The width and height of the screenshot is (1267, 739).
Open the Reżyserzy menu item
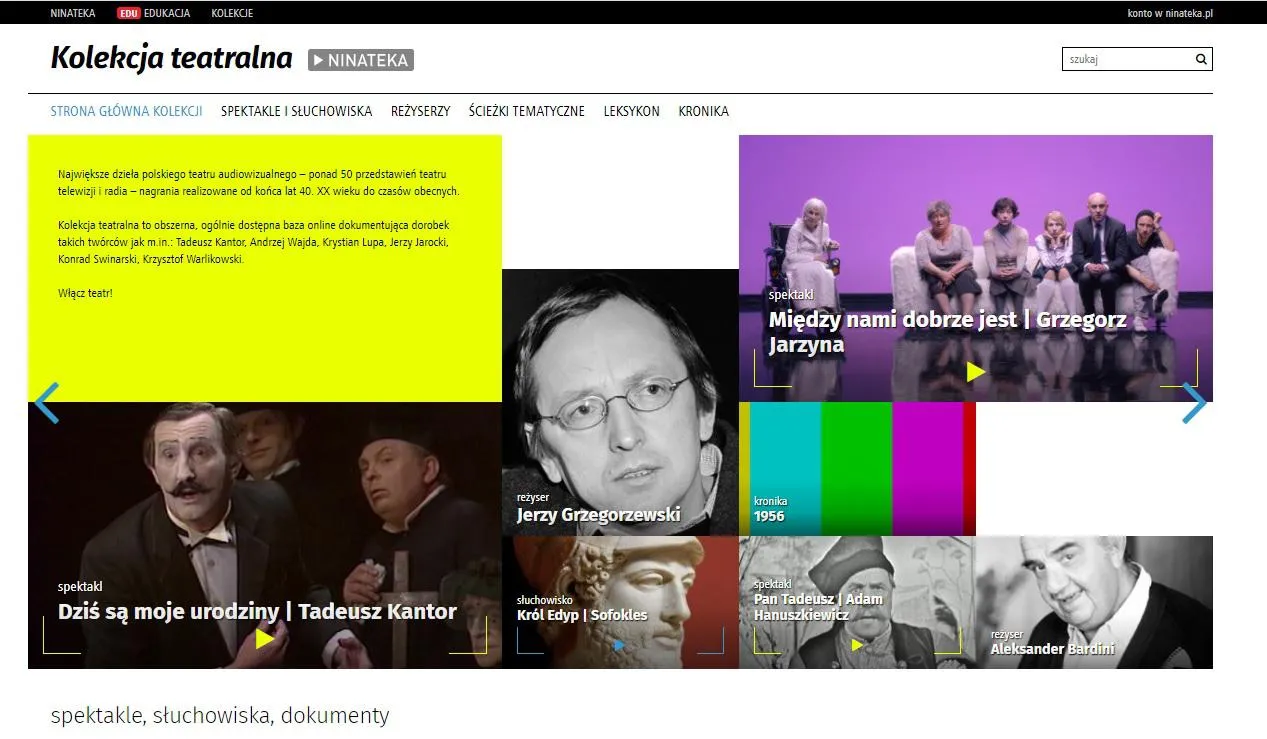(x=421, y=111)
